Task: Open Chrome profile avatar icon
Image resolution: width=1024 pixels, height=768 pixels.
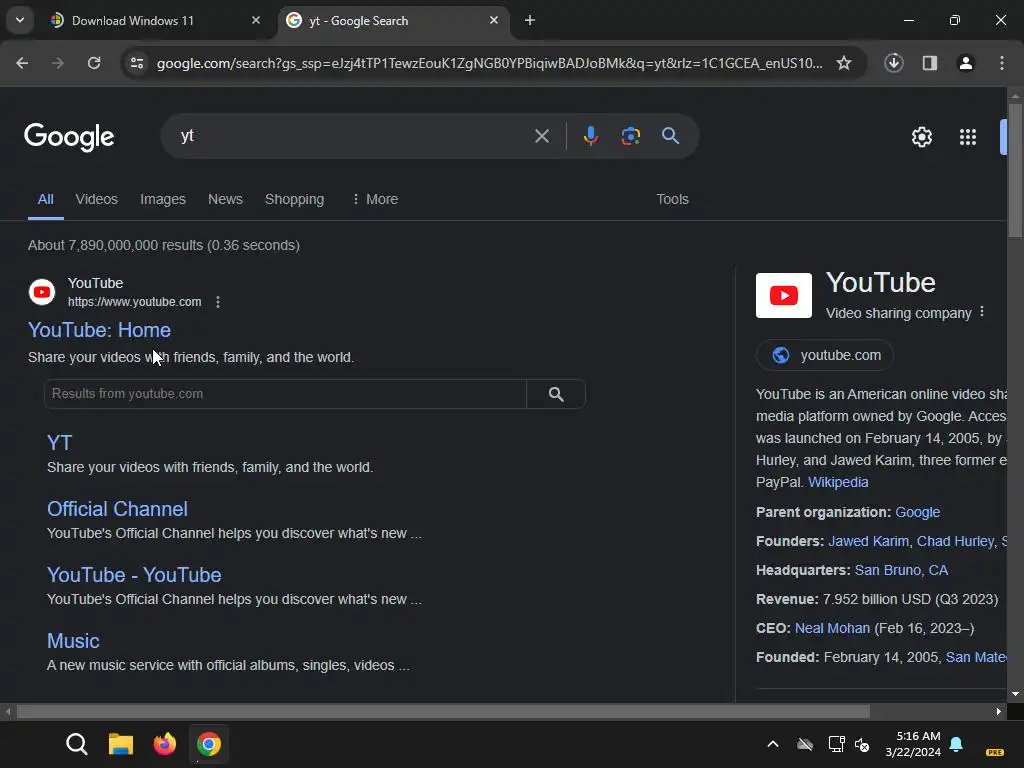Action: (965, 63)
